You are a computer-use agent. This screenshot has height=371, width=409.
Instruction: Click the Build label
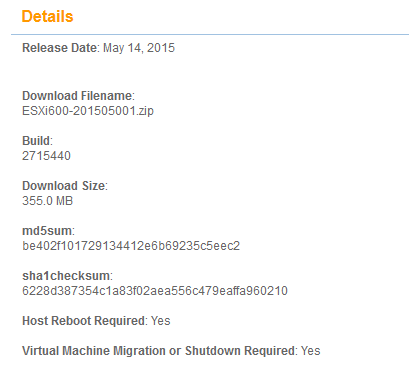point(36,141)
